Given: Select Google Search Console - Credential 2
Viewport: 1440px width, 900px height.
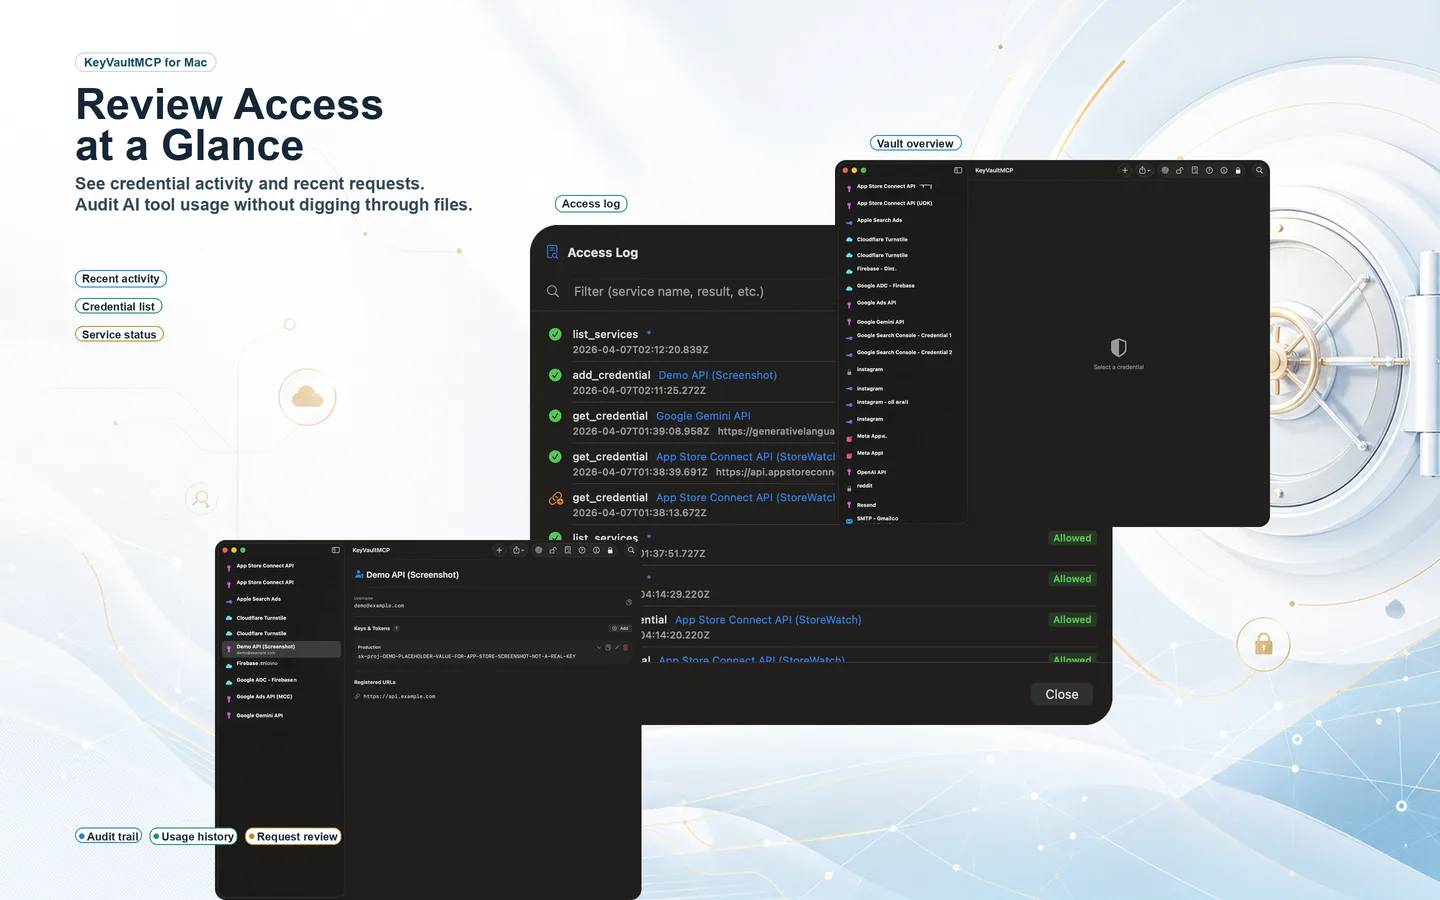Looking at the screenshot, I should [x=903, y=352].
